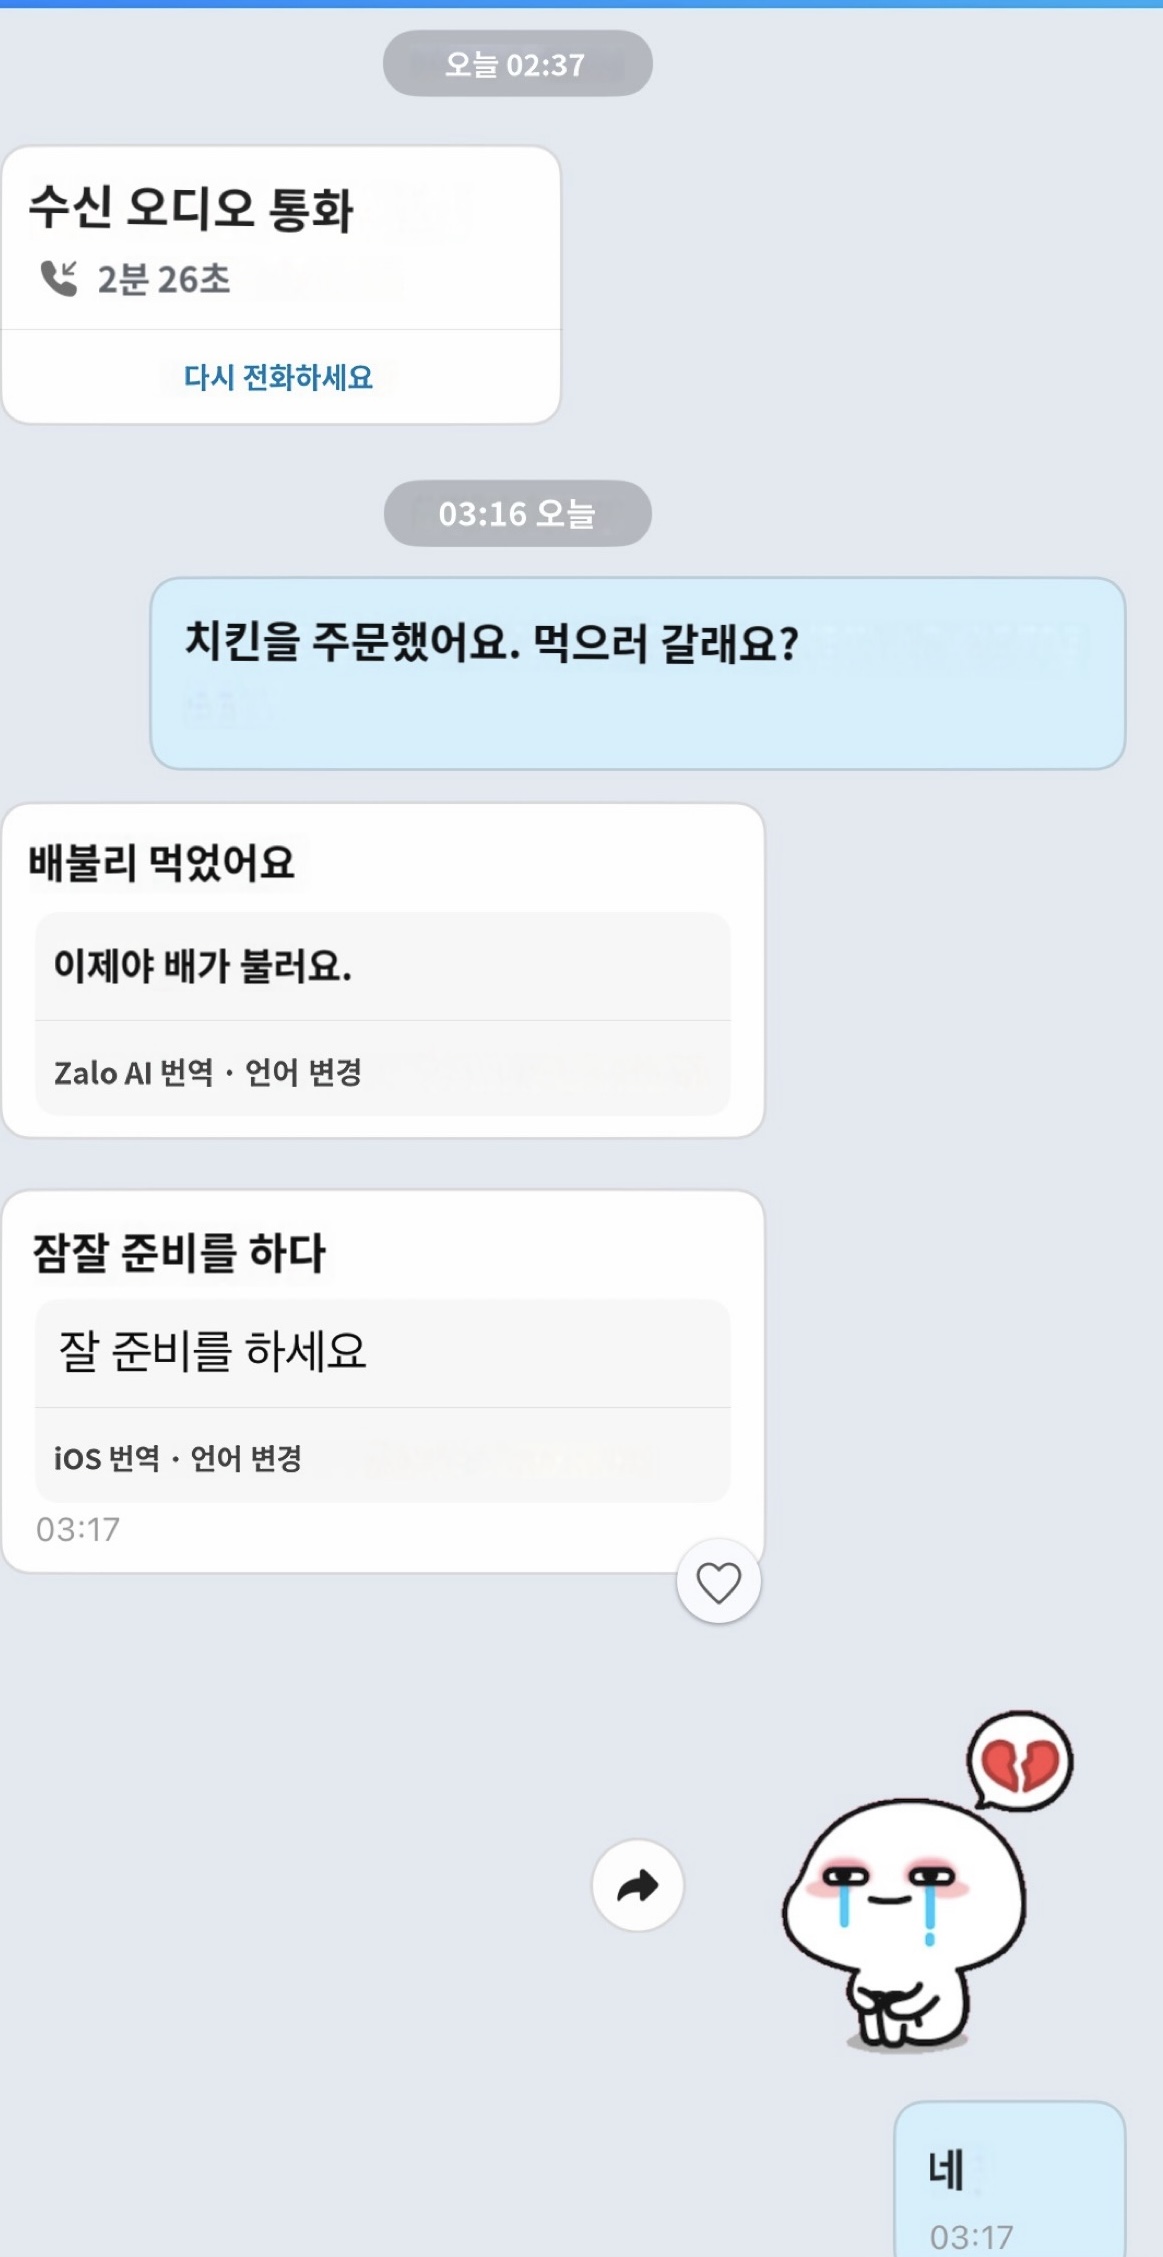Open the '수신 오디오 통화' call card
The image size is (1163, 2257).
click(191, 208)
